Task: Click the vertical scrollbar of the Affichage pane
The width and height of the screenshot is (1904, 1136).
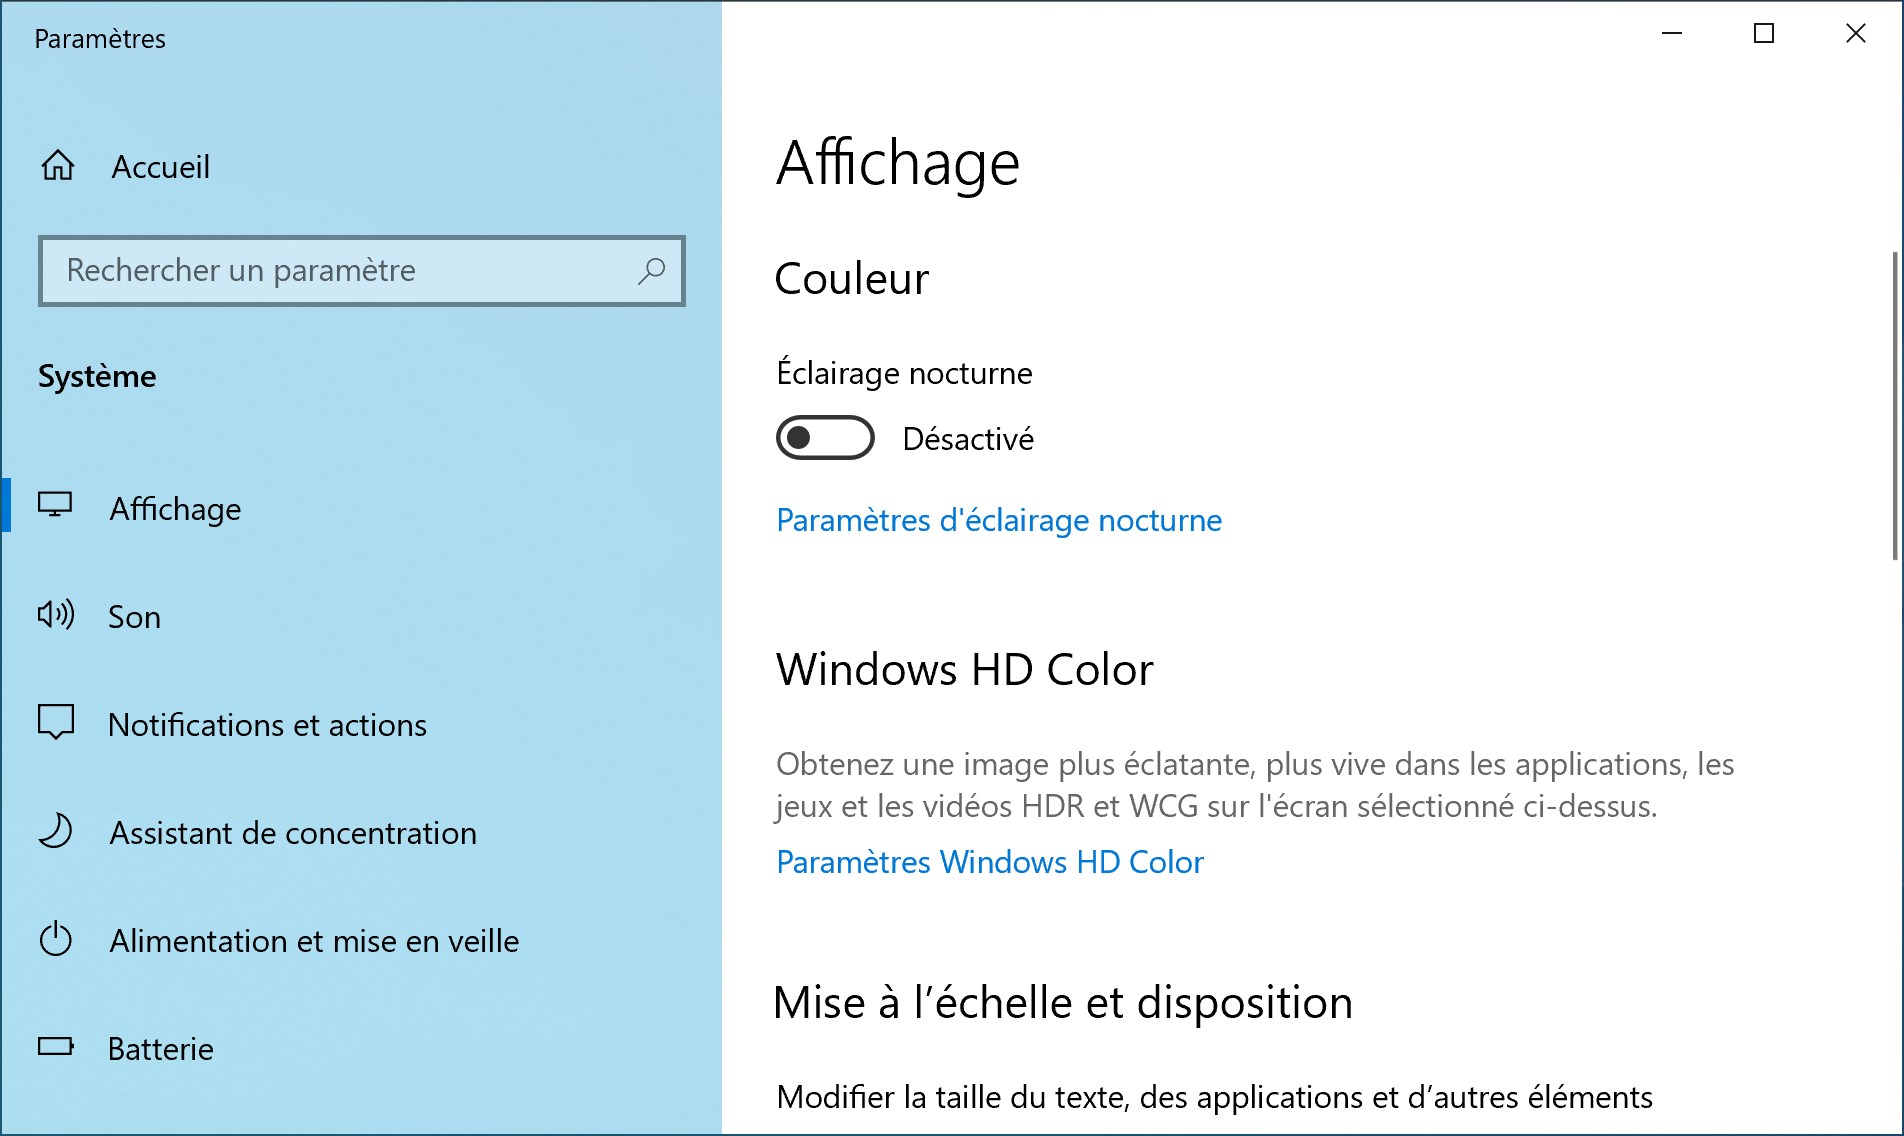Action: [1894, 405]
